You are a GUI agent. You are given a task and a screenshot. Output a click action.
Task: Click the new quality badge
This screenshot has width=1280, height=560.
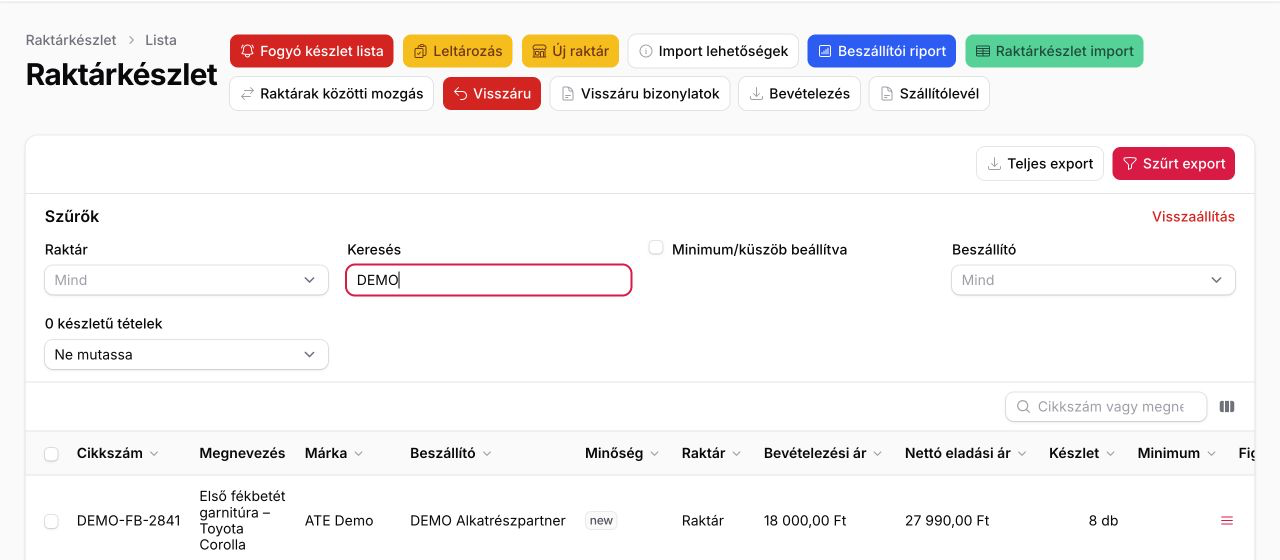[x=601, y=521]
